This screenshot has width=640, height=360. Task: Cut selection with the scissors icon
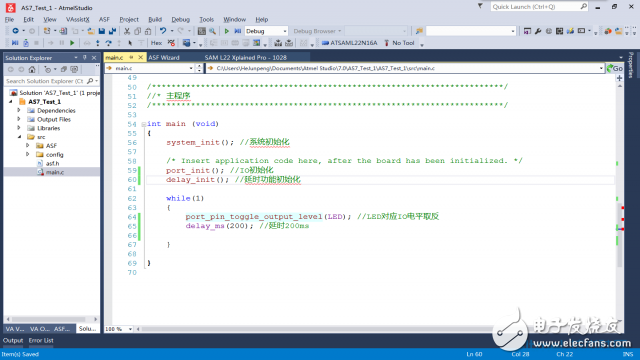[127, 31]
